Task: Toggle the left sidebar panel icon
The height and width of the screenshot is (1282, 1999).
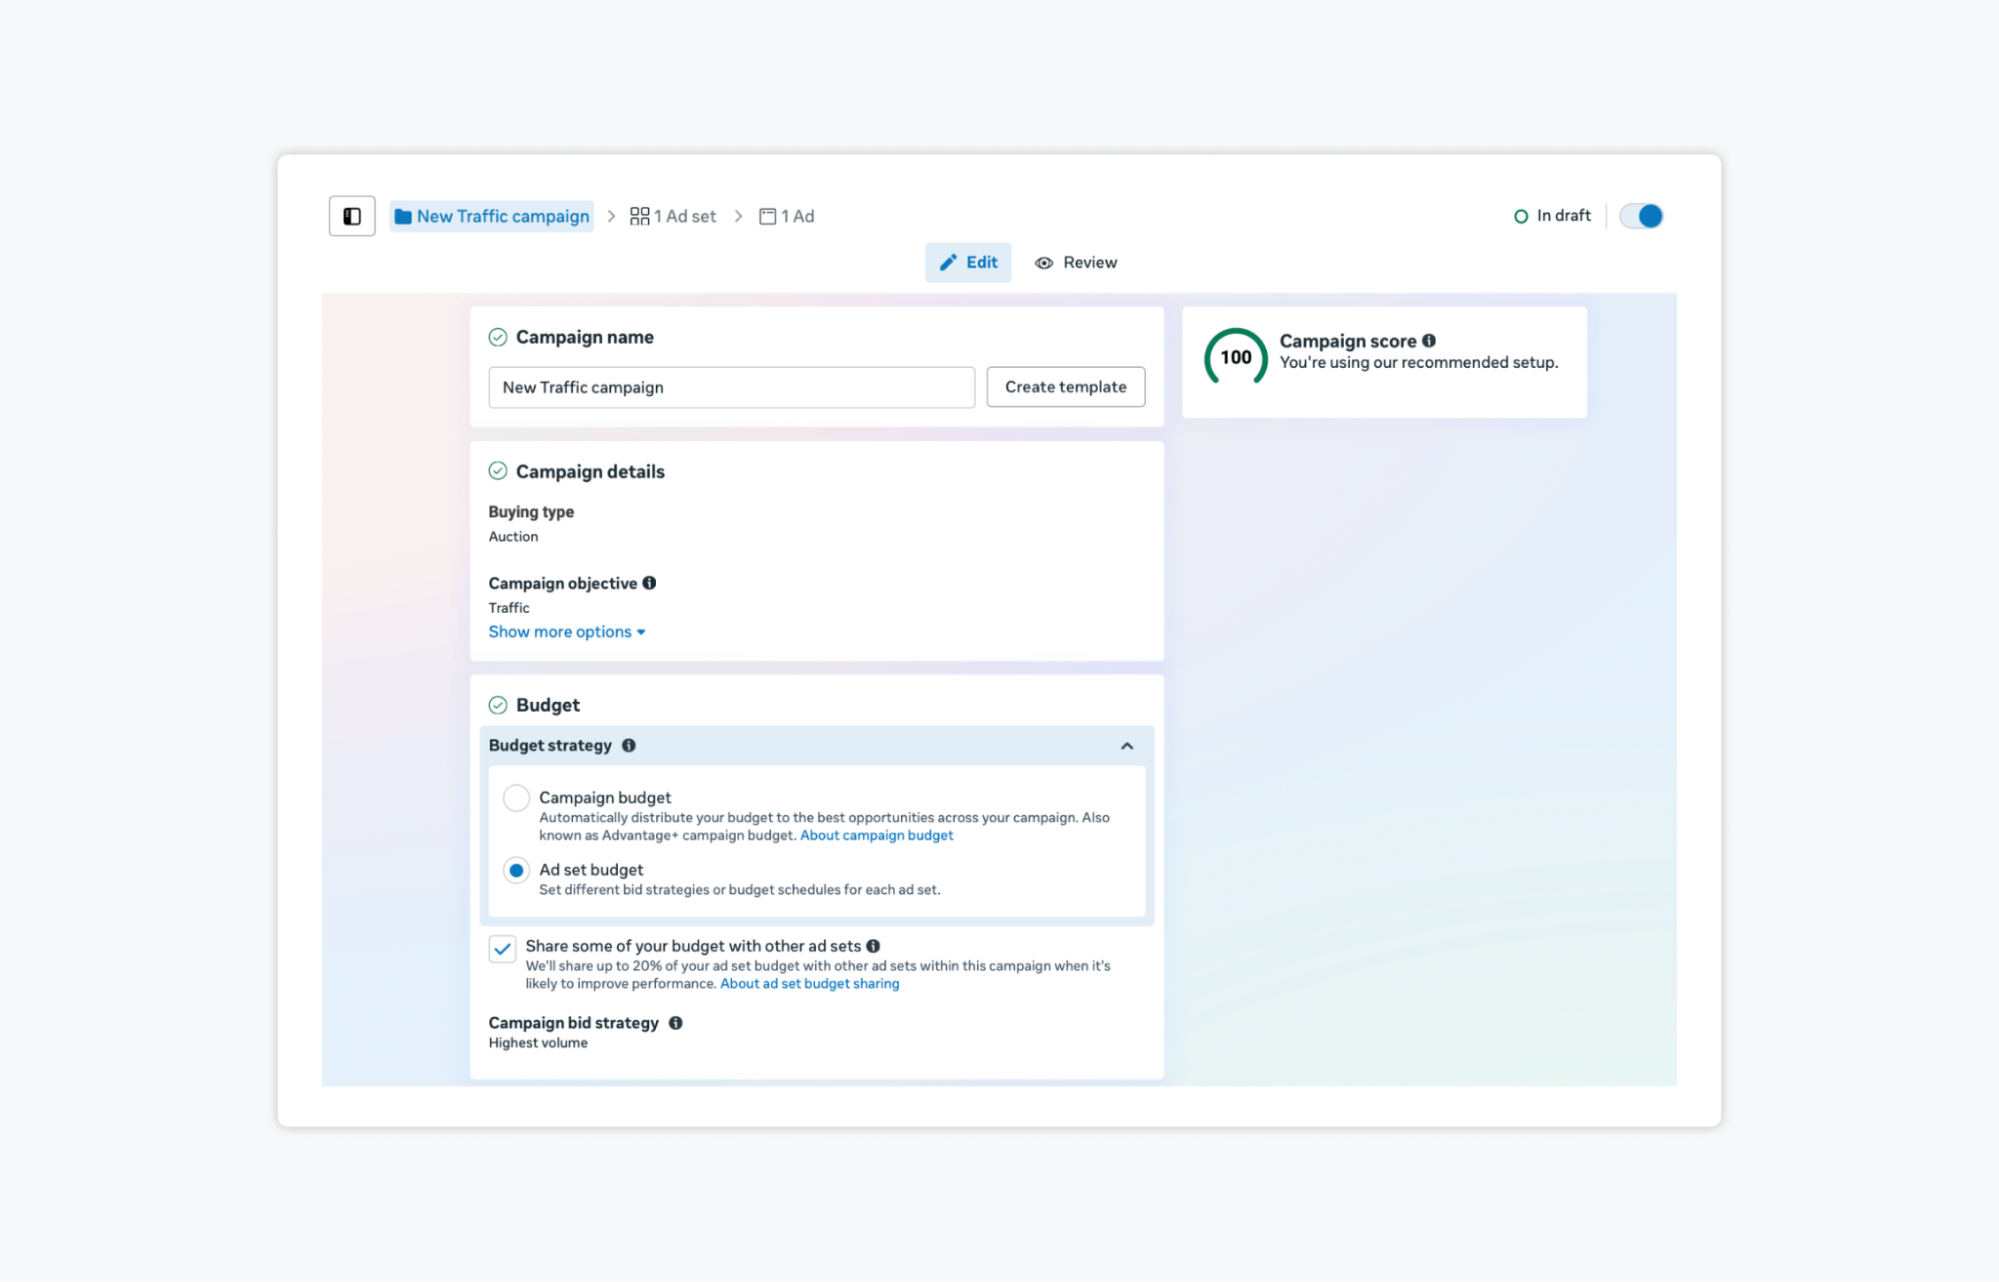Action: pos(352,216)
